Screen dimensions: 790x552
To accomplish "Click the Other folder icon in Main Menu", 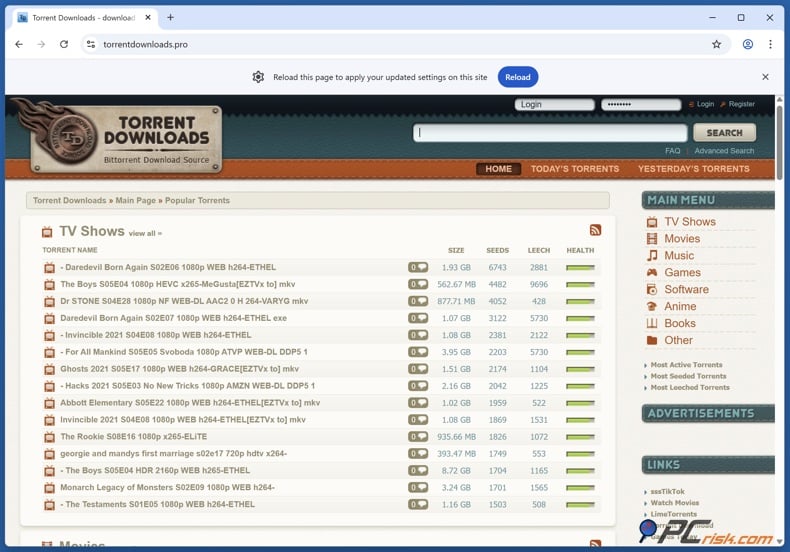I will [652, 340].
